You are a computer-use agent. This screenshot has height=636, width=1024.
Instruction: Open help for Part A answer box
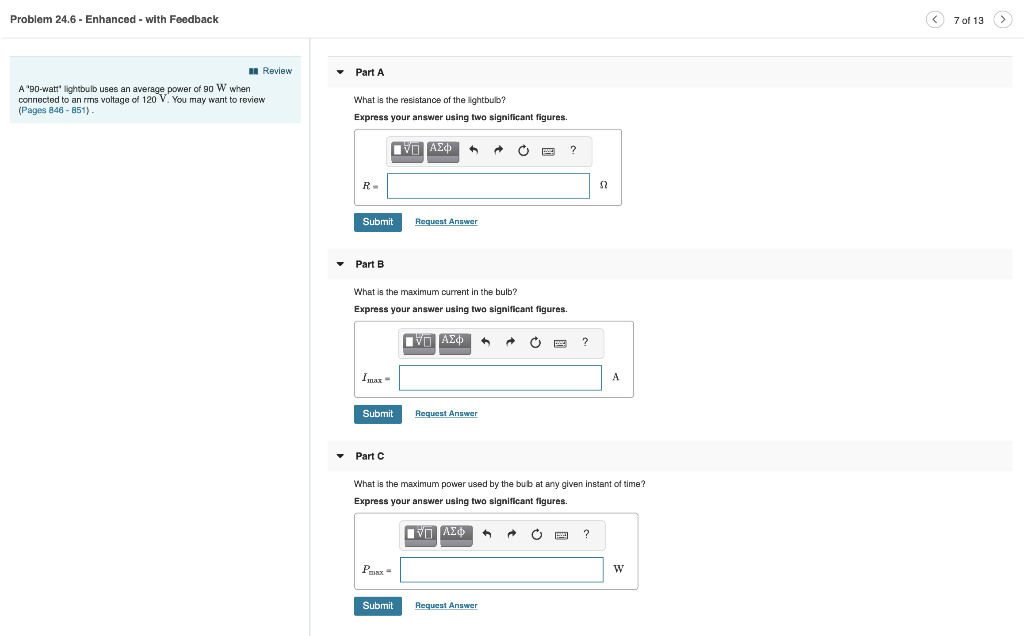pyautogui.click(x=573, y=150)
